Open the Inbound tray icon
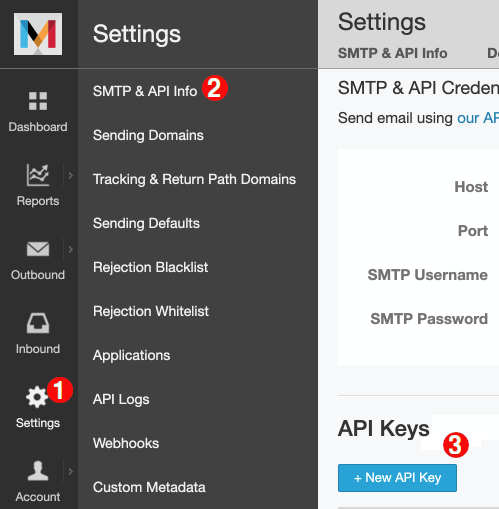Screen dimensions: 499x509 pyautogui.click(x=38, y=323)
